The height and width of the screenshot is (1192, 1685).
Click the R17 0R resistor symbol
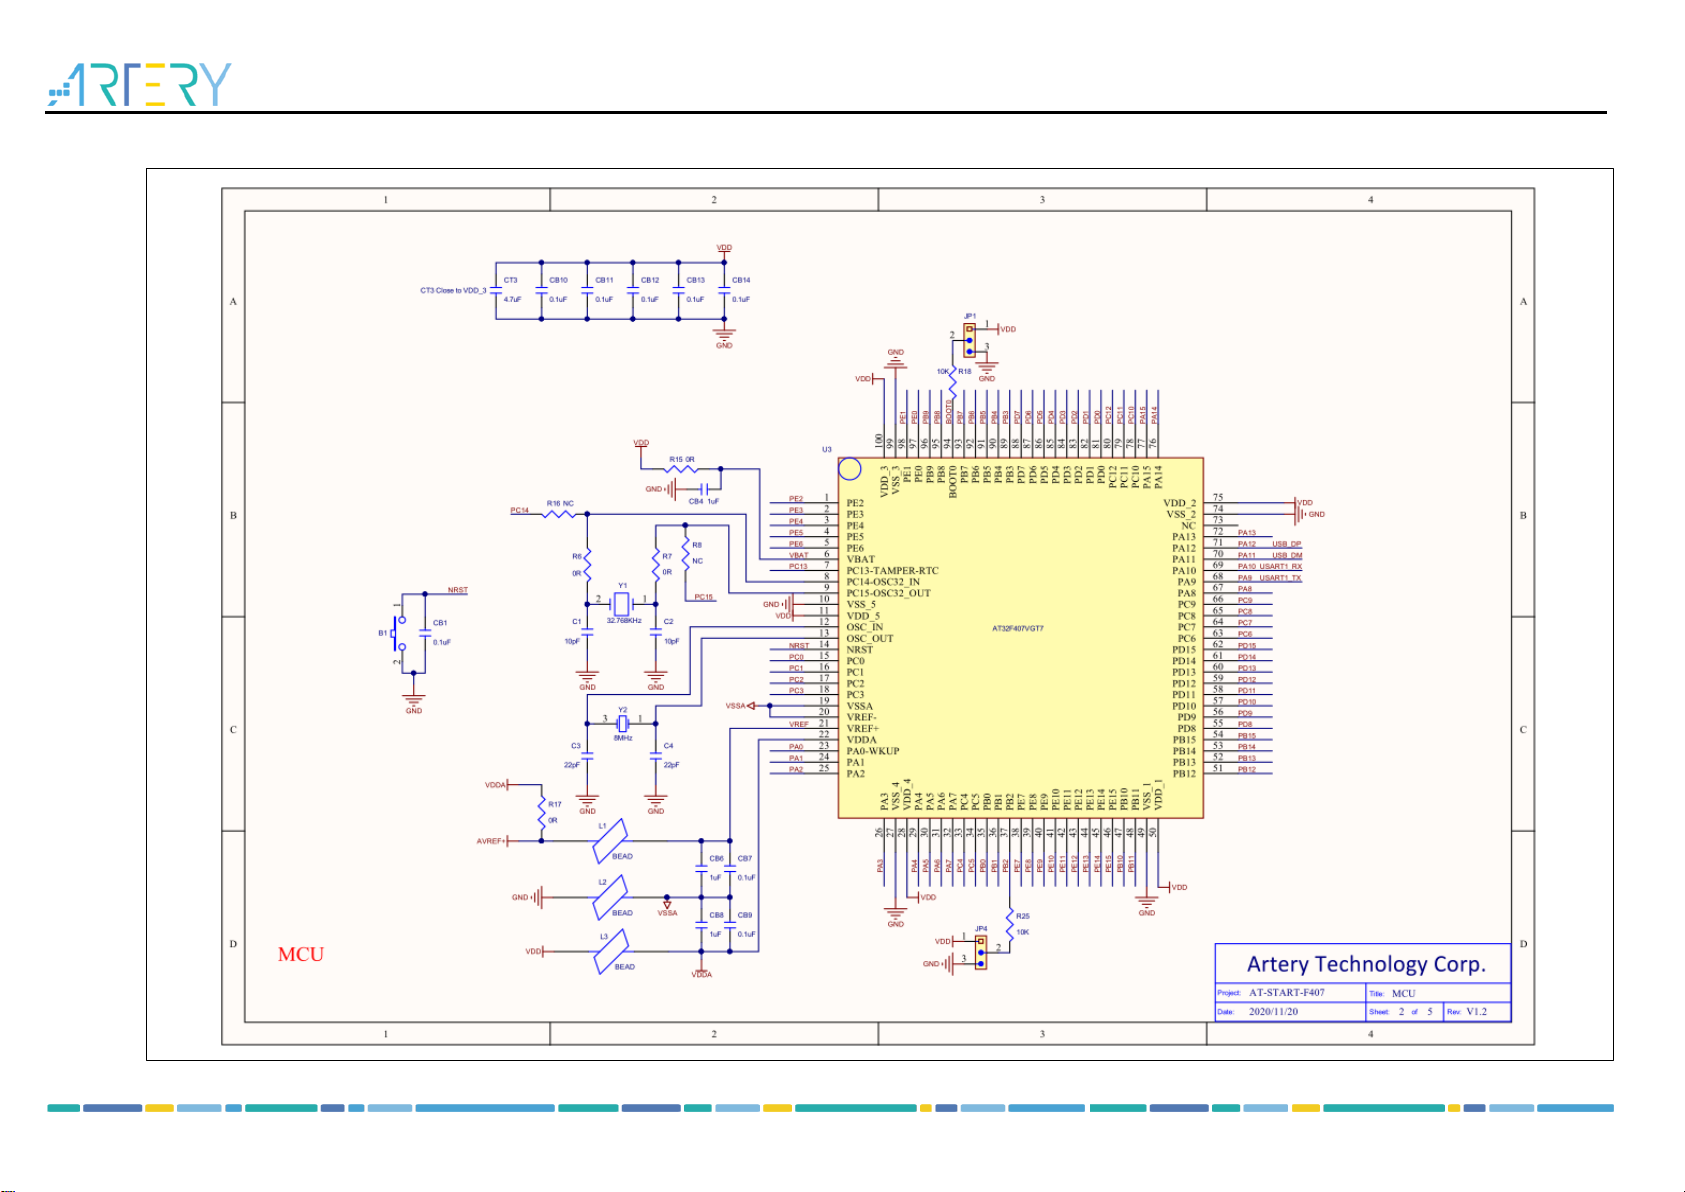(x=542, y=812)
